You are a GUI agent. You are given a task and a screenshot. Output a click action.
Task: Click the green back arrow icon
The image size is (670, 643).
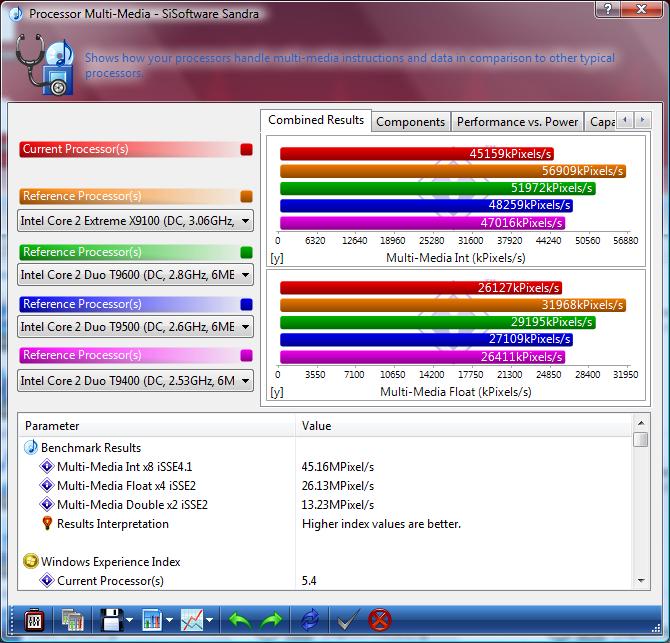point(240,620)
